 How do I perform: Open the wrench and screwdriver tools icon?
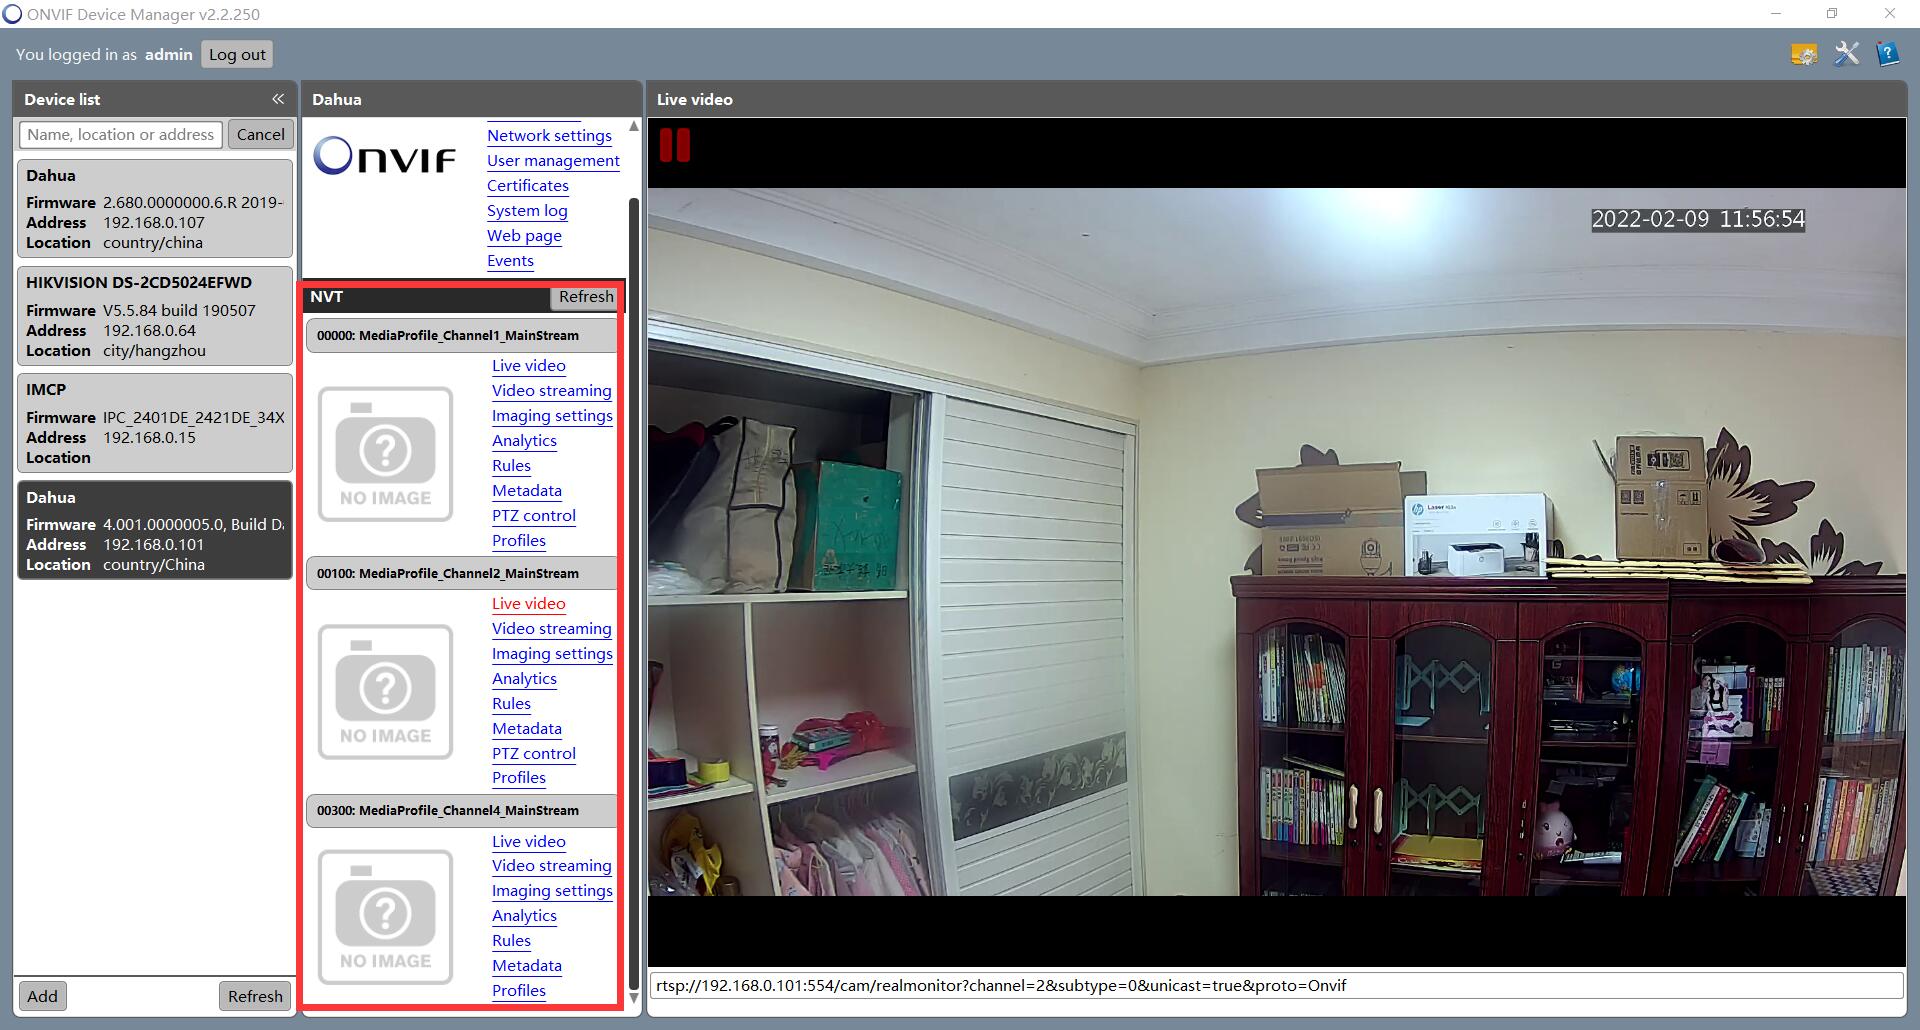pos(1846,54)
